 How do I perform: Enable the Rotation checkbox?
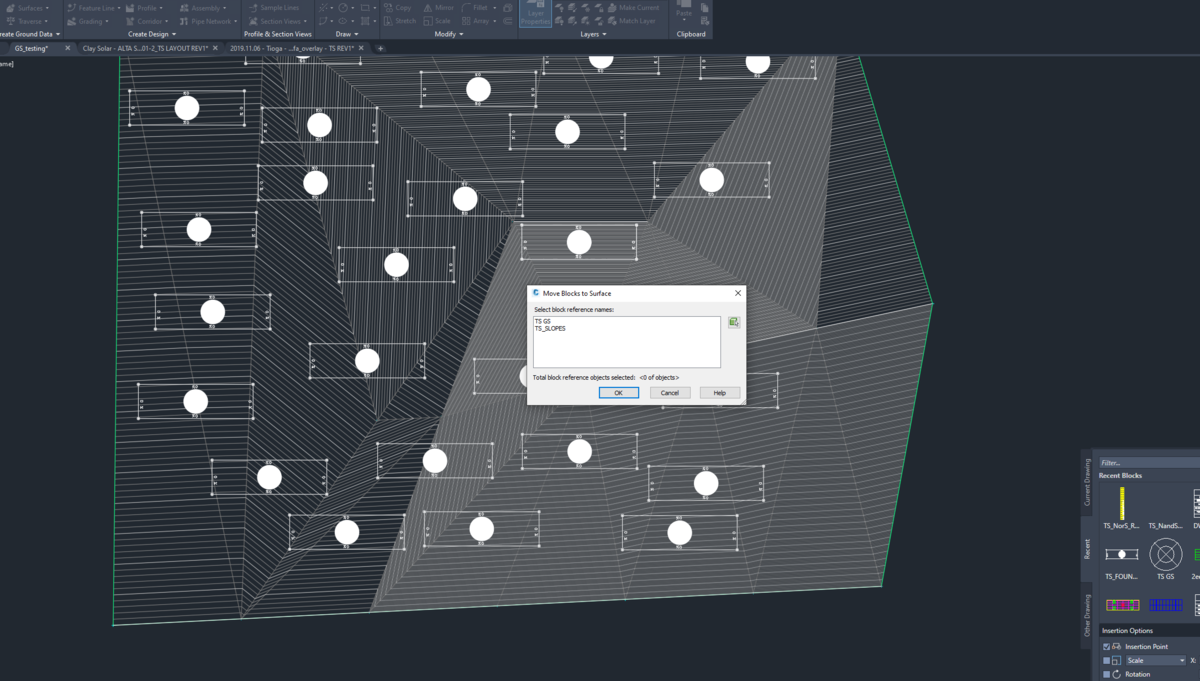click(1106, 675)
